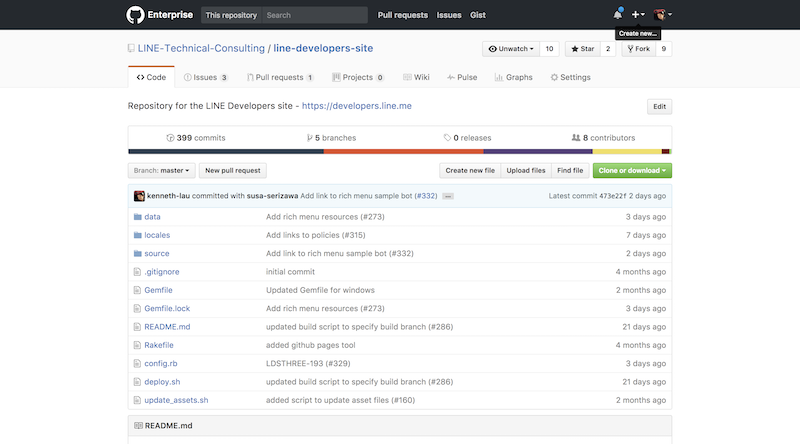View the 8 contributors
Viewport: 800px width, 444px height.
(604, 138)
